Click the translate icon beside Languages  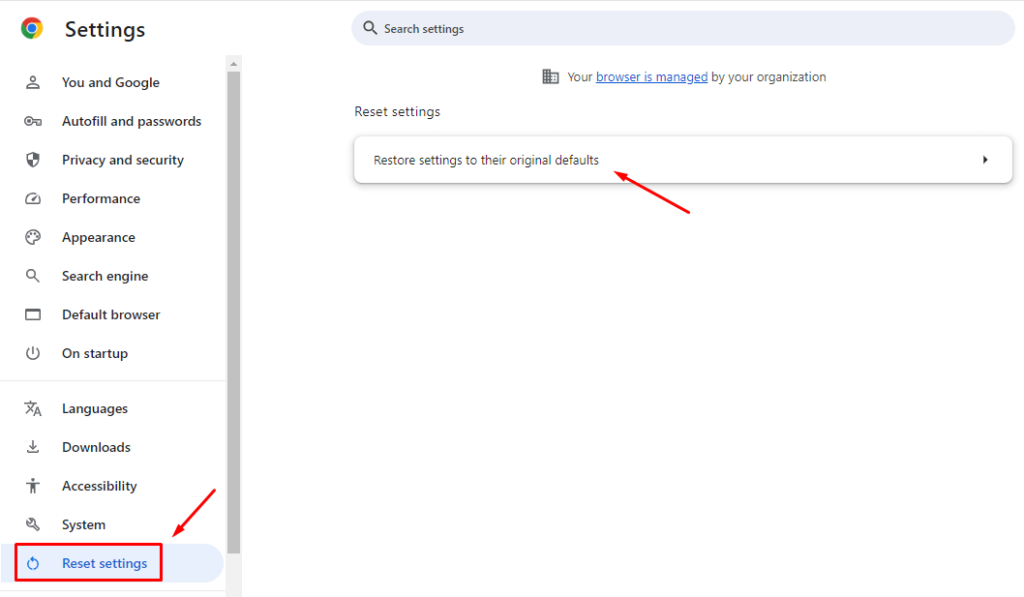click(x=33, y=408)
